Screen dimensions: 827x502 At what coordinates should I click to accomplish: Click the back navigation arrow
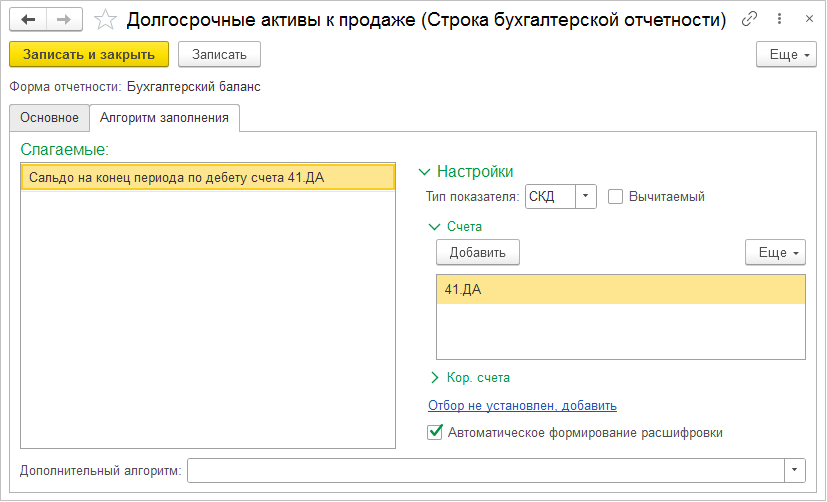28,20
